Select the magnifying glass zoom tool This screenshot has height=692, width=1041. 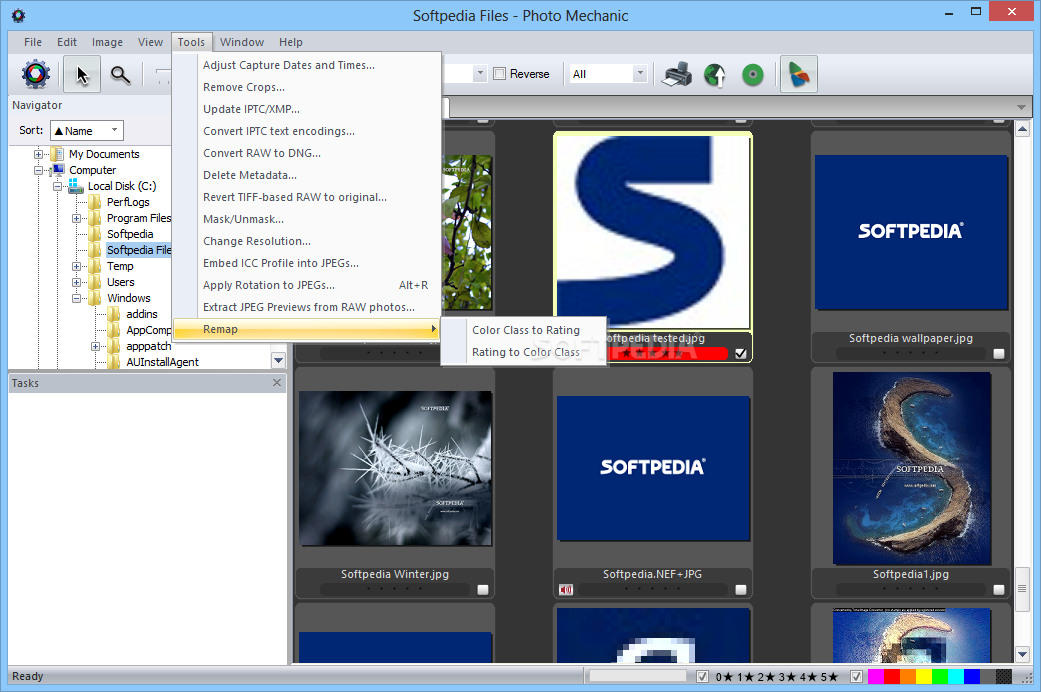click(120, 74)
